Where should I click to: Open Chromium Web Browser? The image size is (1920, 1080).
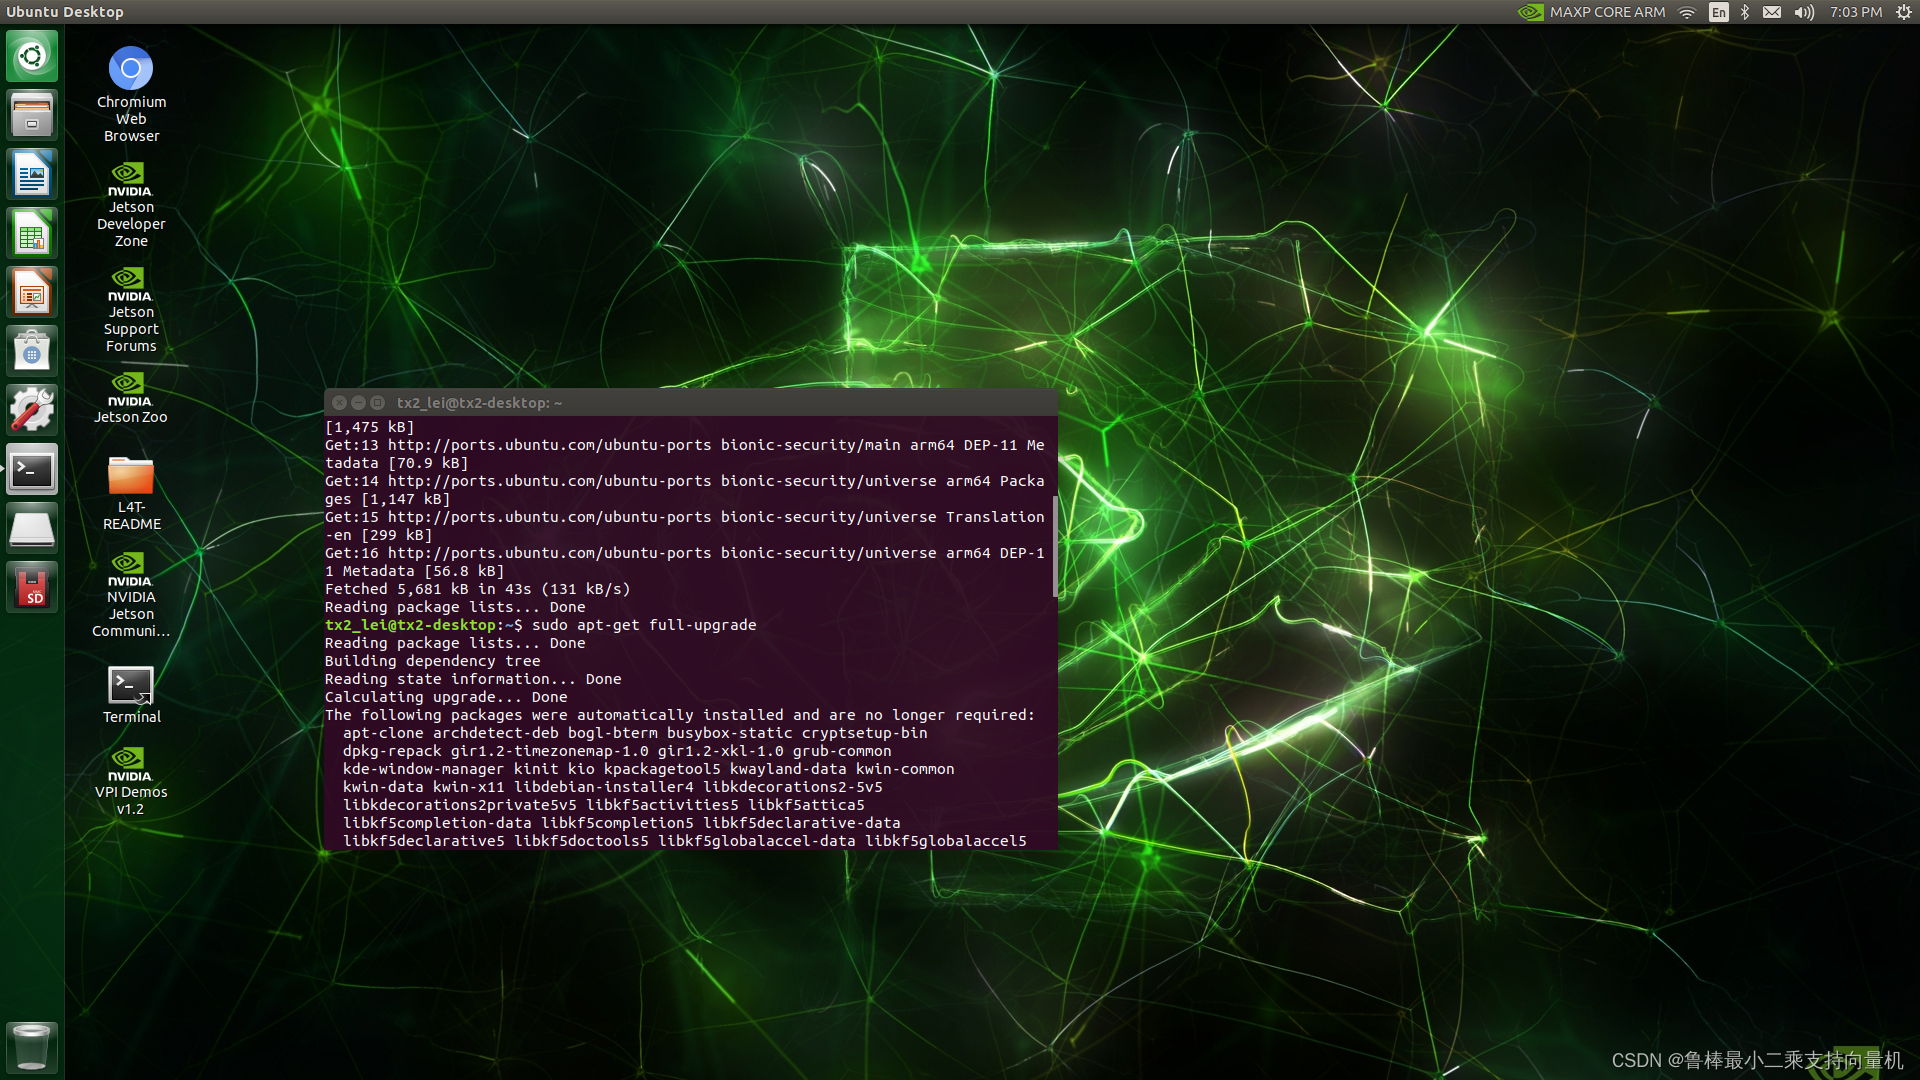131,67
